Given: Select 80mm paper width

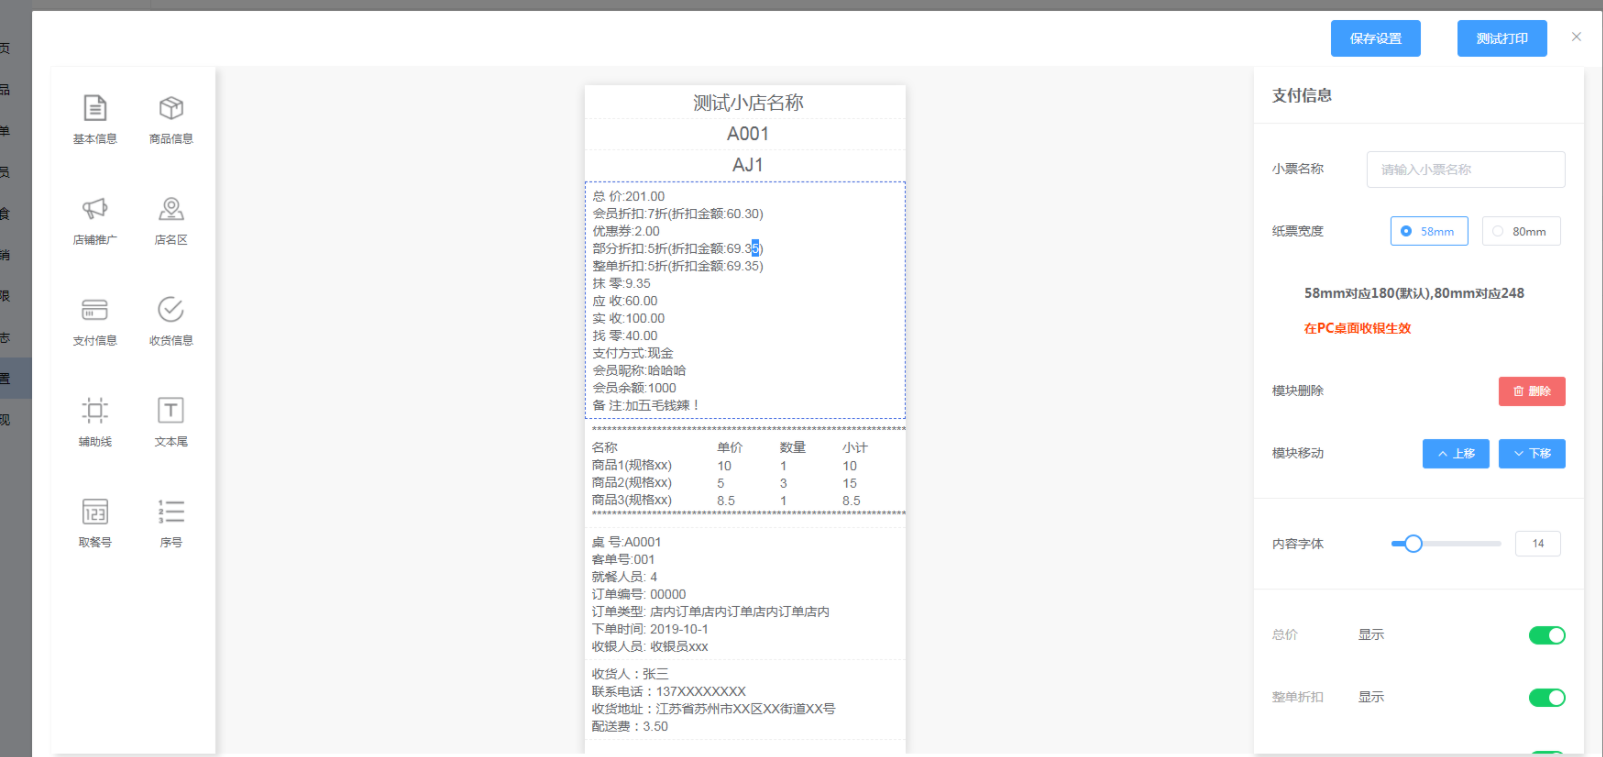Looking at the screenshot, I should click(x=1521, y=231).
